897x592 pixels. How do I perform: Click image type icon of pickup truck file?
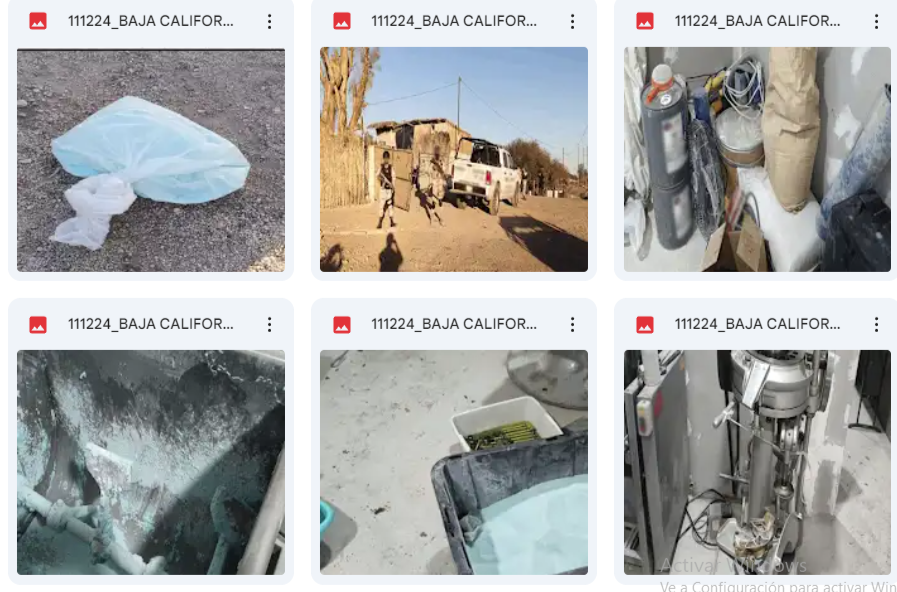(x=342, y=22)
